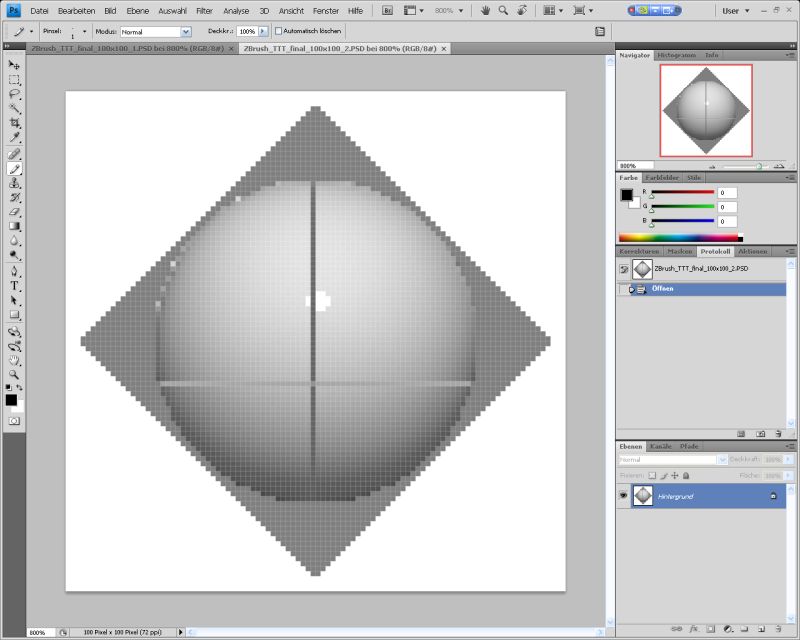Switch to the Kanäle tab

661,446
